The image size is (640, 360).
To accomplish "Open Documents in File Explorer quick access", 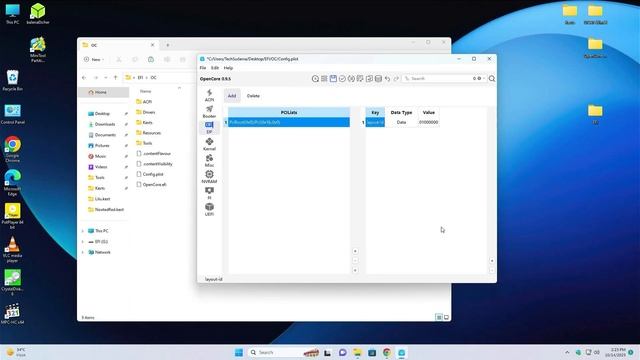I will coord(105,135).
